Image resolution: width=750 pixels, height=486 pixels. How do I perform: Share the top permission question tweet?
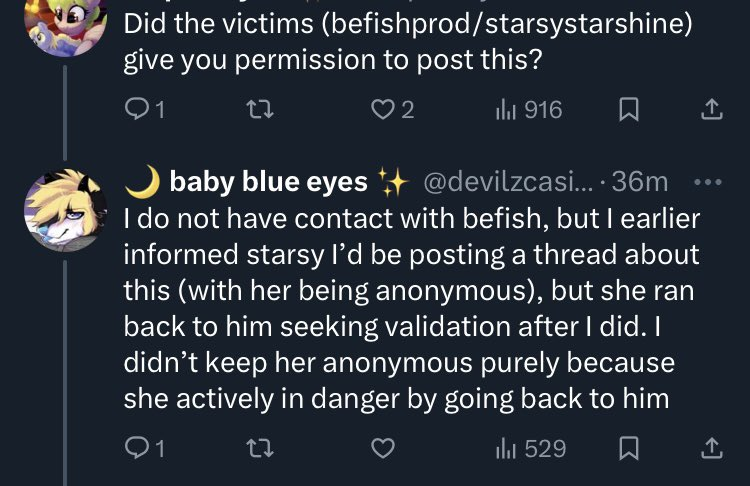(x=711, y=110)
